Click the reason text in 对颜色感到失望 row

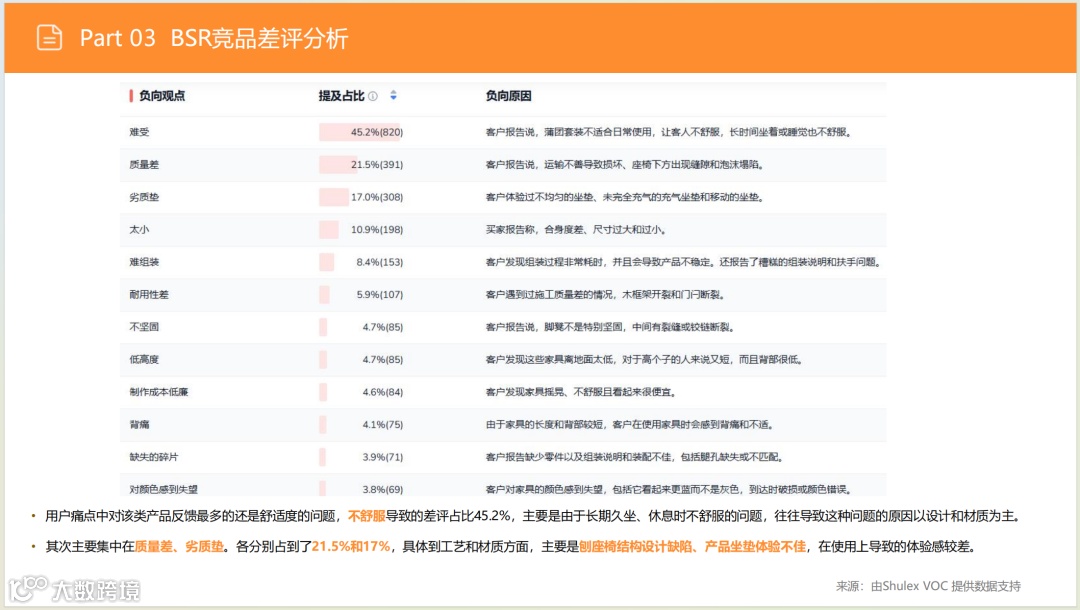(x=670, y=489)
